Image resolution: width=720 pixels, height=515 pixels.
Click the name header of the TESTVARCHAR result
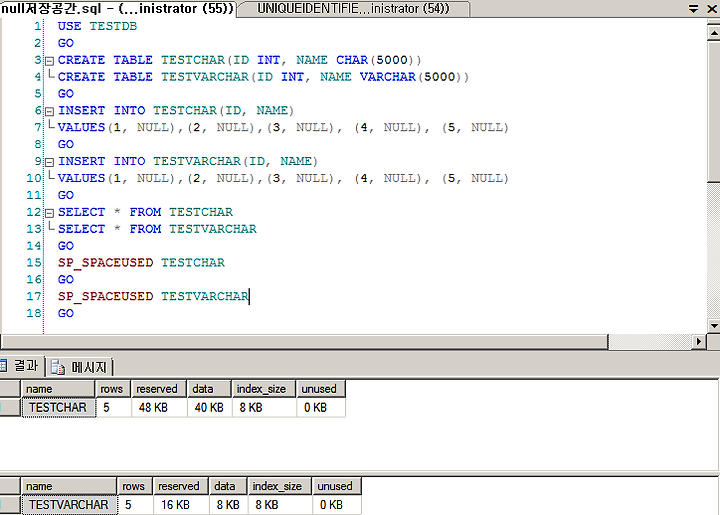click(68, 486)
